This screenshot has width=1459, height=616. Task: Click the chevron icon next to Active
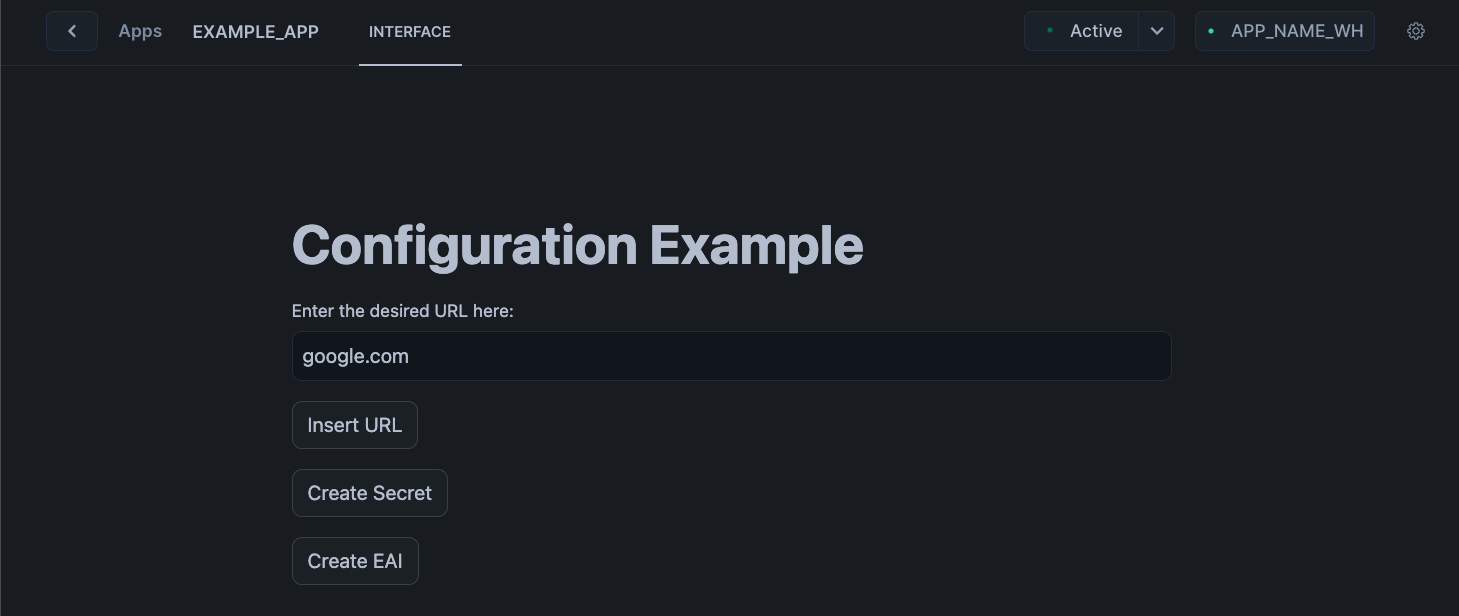[1157, 31]
